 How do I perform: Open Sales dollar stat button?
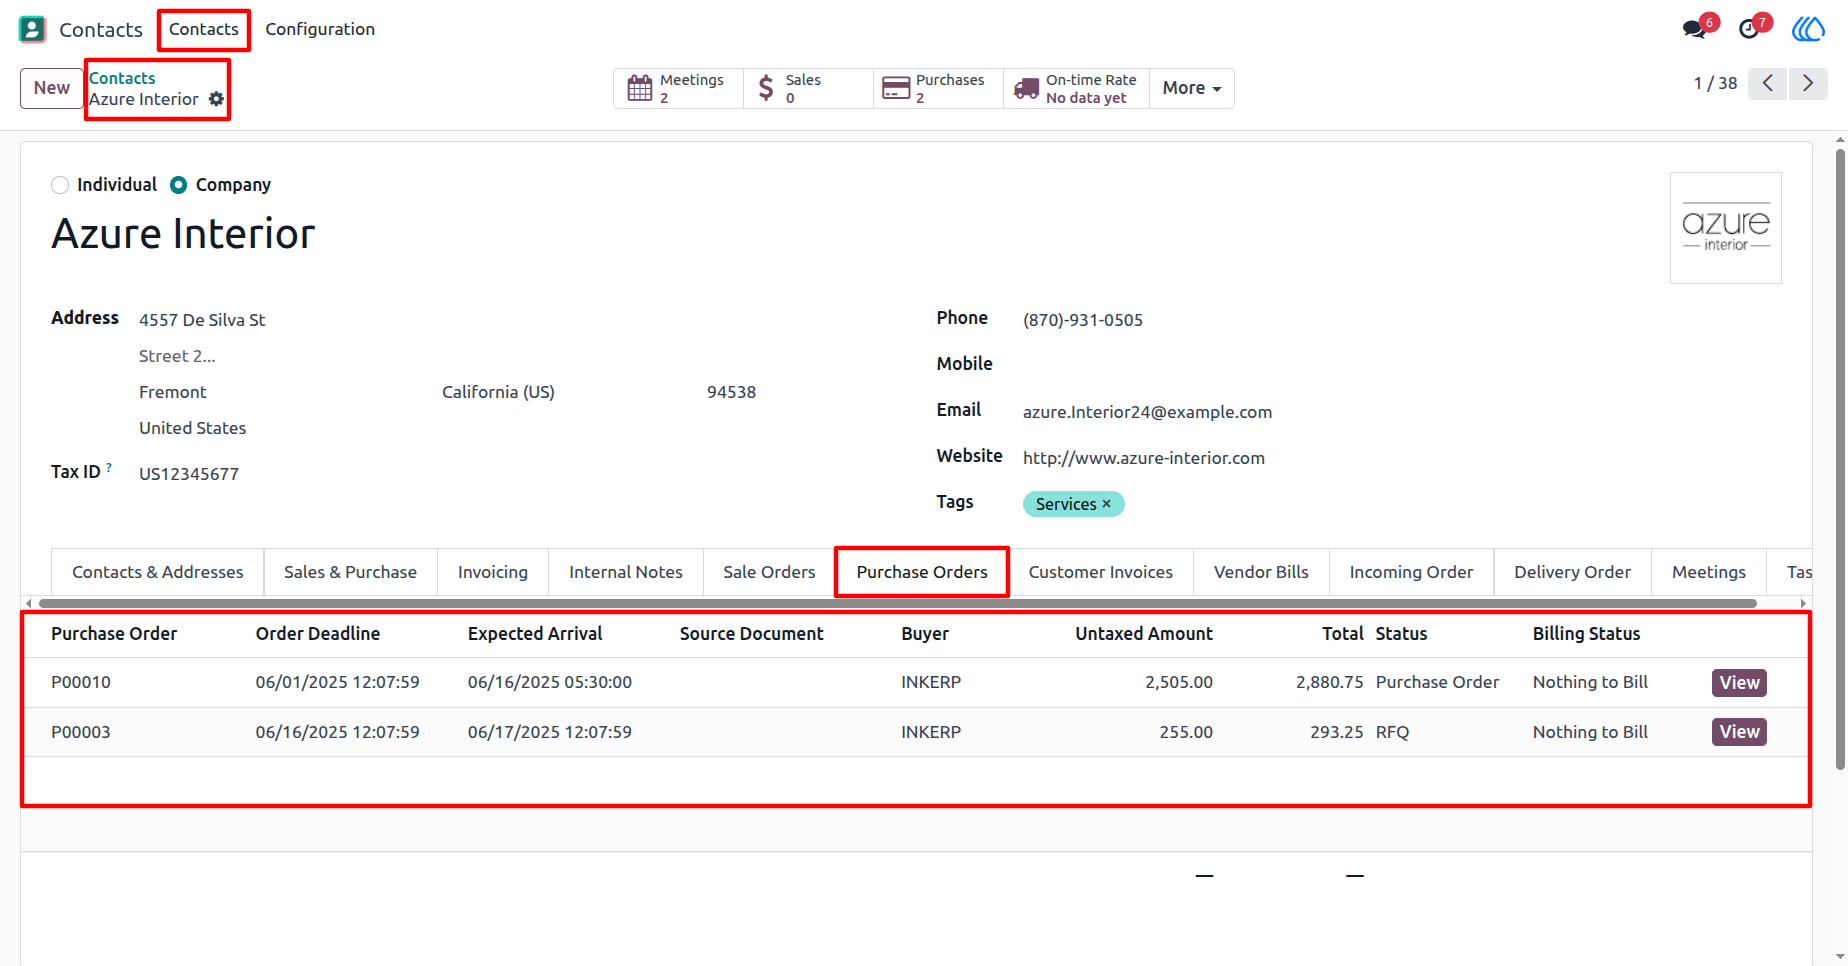point(808,88)
